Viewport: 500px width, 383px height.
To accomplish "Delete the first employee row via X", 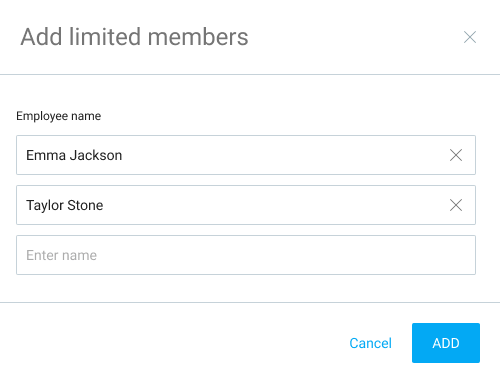I will click(456, 155).
